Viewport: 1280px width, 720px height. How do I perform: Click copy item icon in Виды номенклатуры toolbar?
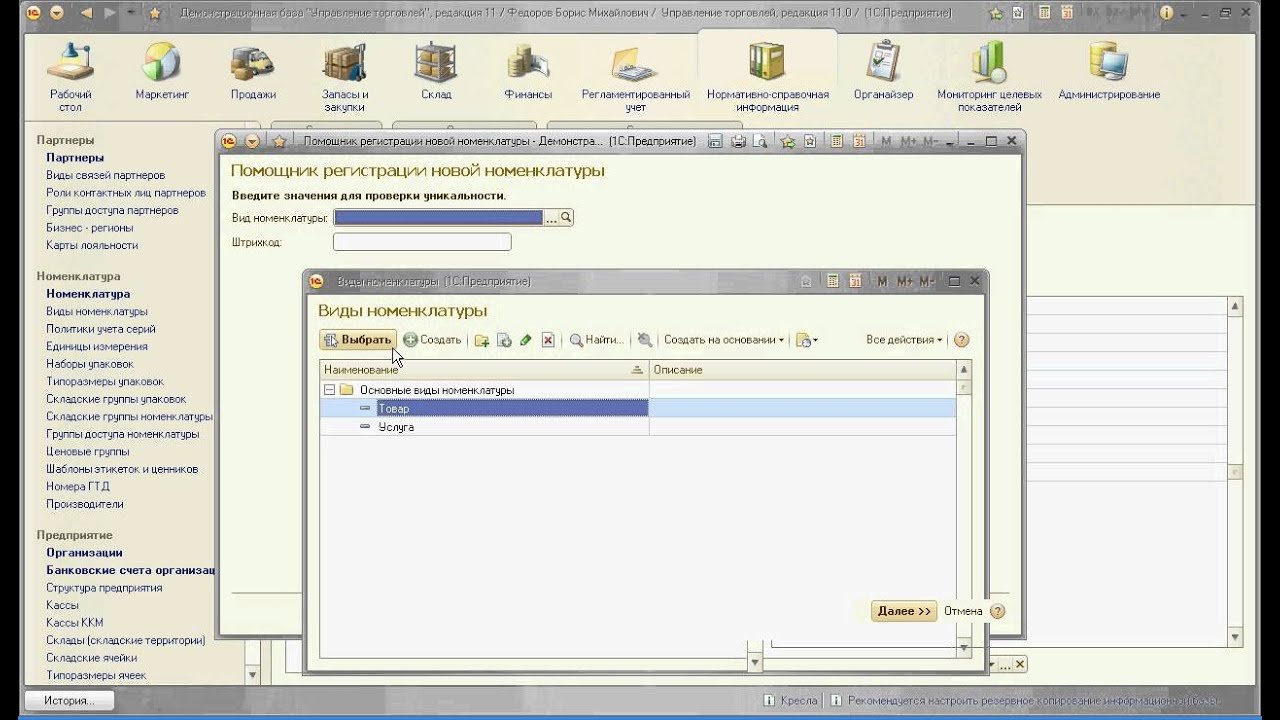tap(504, 340)
